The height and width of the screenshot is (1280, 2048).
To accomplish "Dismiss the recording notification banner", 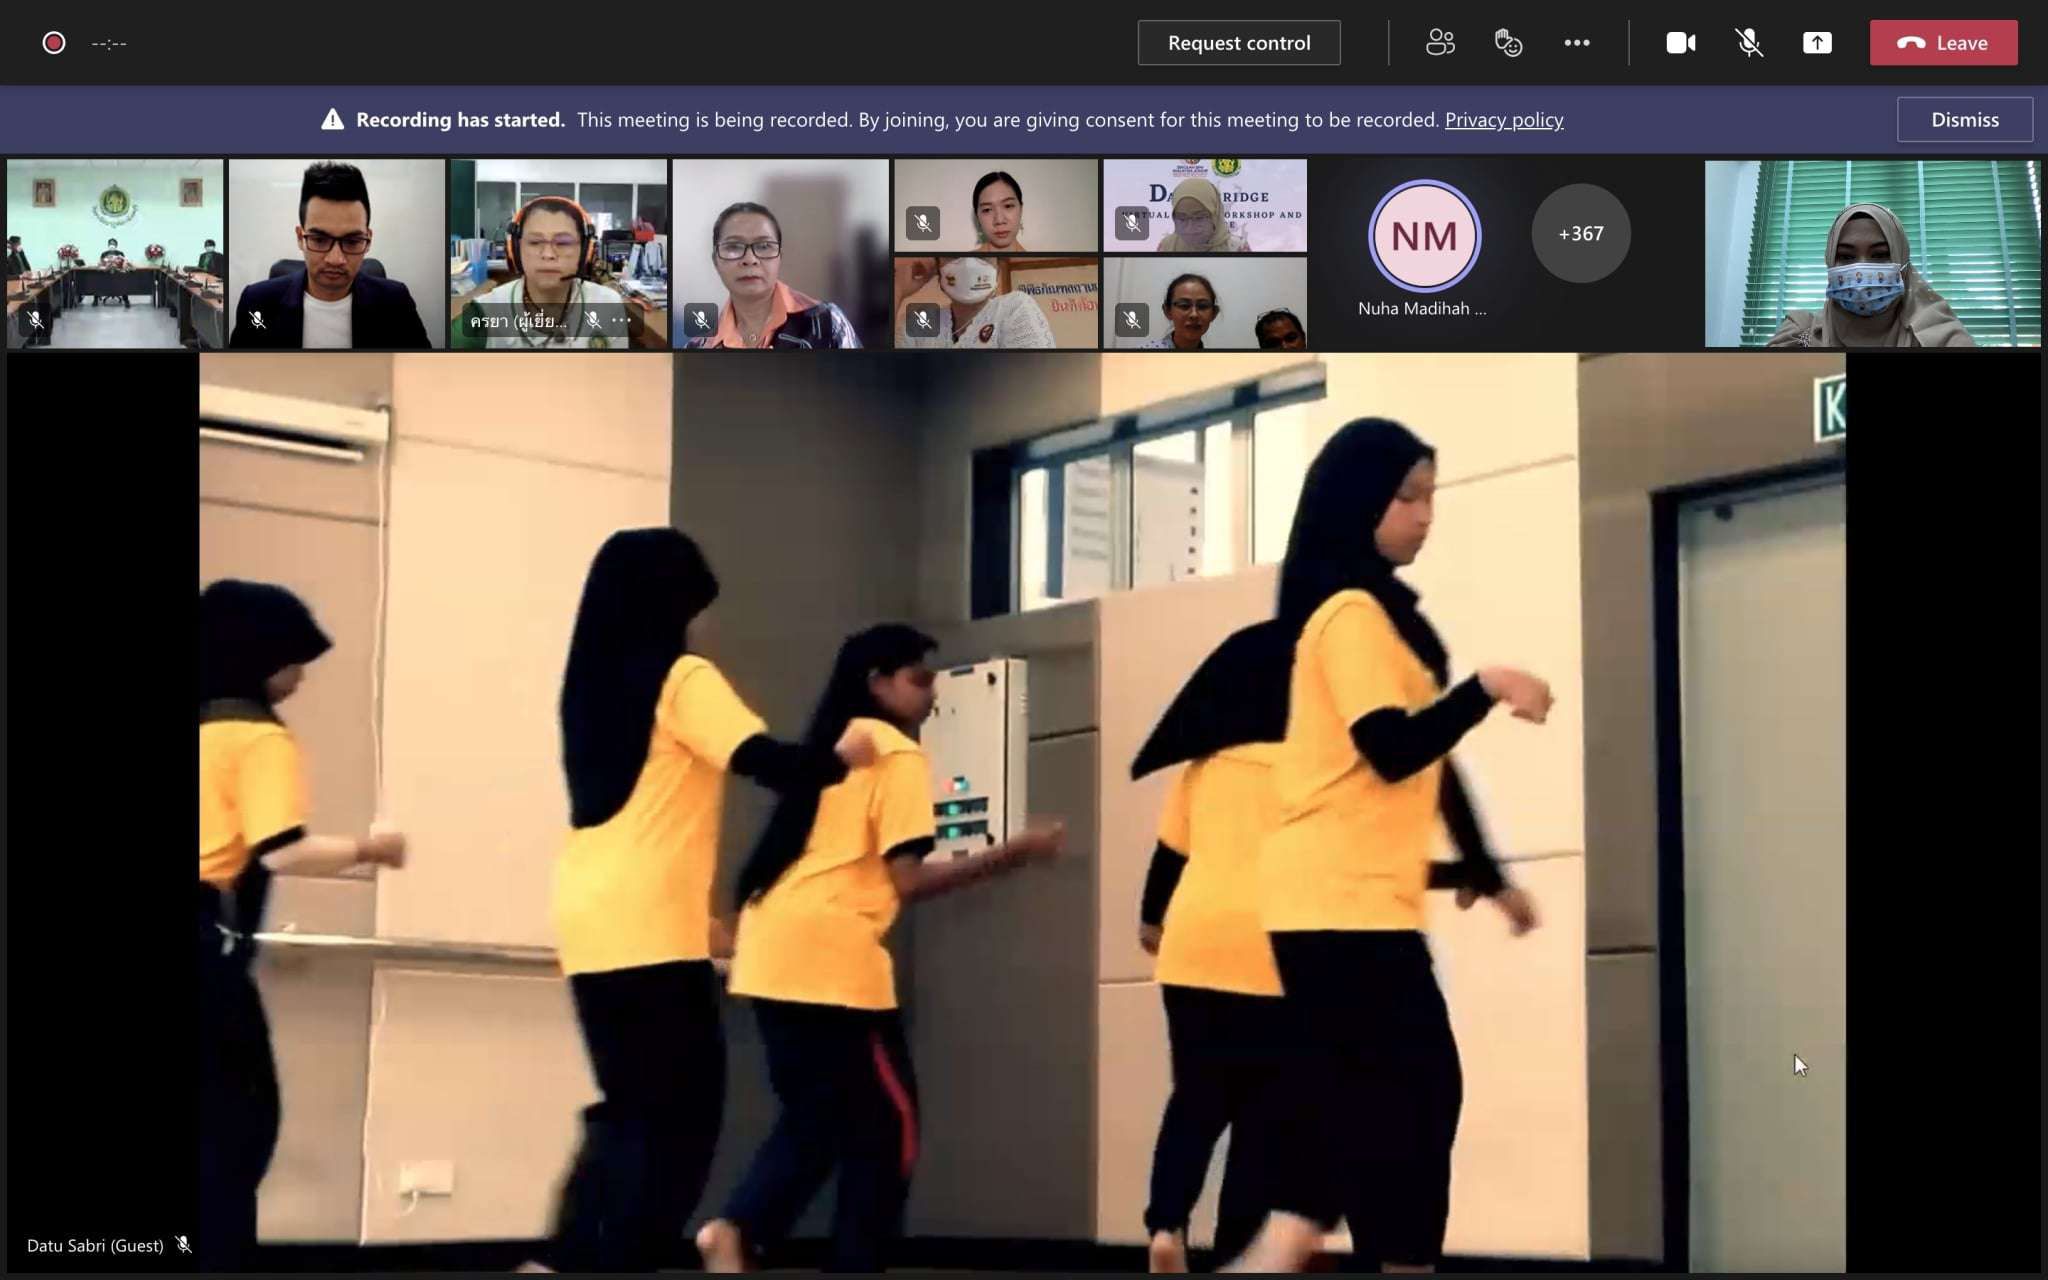I will [x=1964, y=120].
